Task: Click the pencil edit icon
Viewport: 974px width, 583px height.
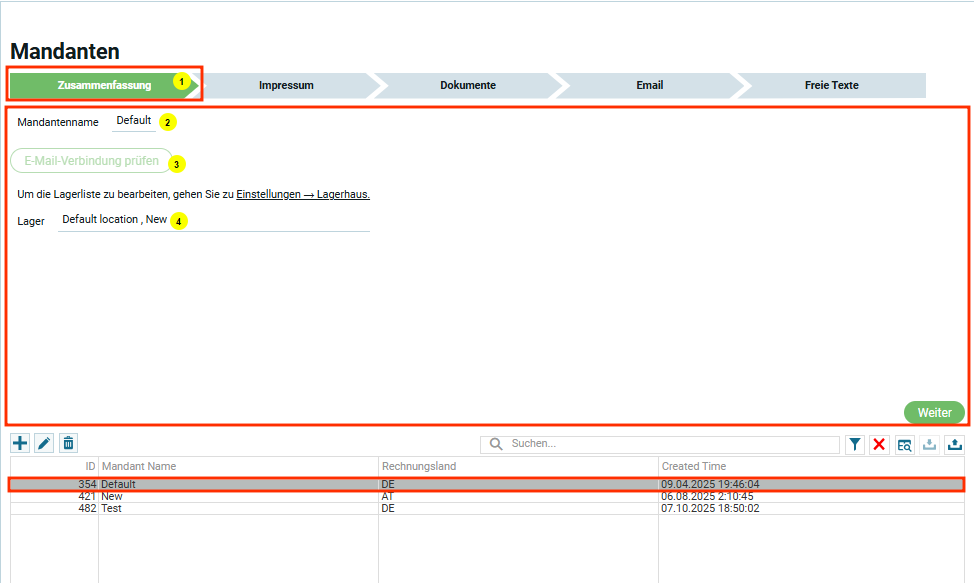Action: 44,443
